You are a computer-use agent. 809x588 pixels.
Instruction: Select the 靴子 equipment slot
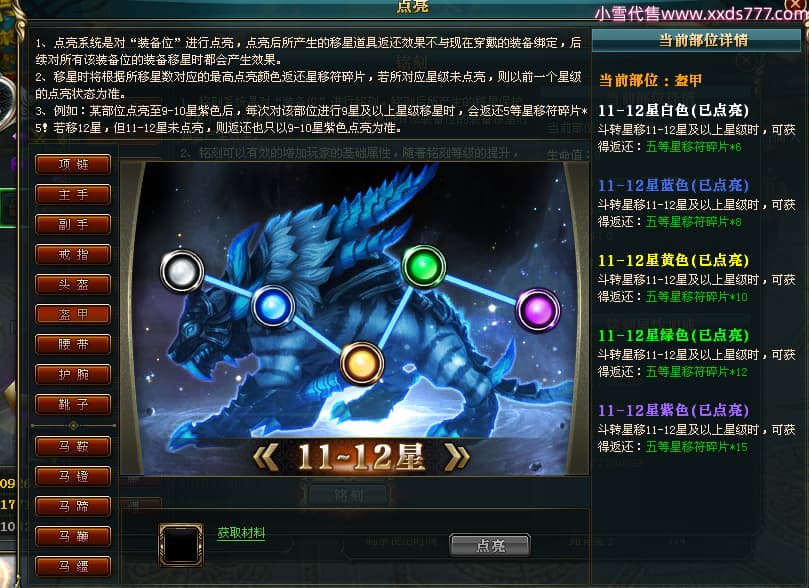(73, 404)
